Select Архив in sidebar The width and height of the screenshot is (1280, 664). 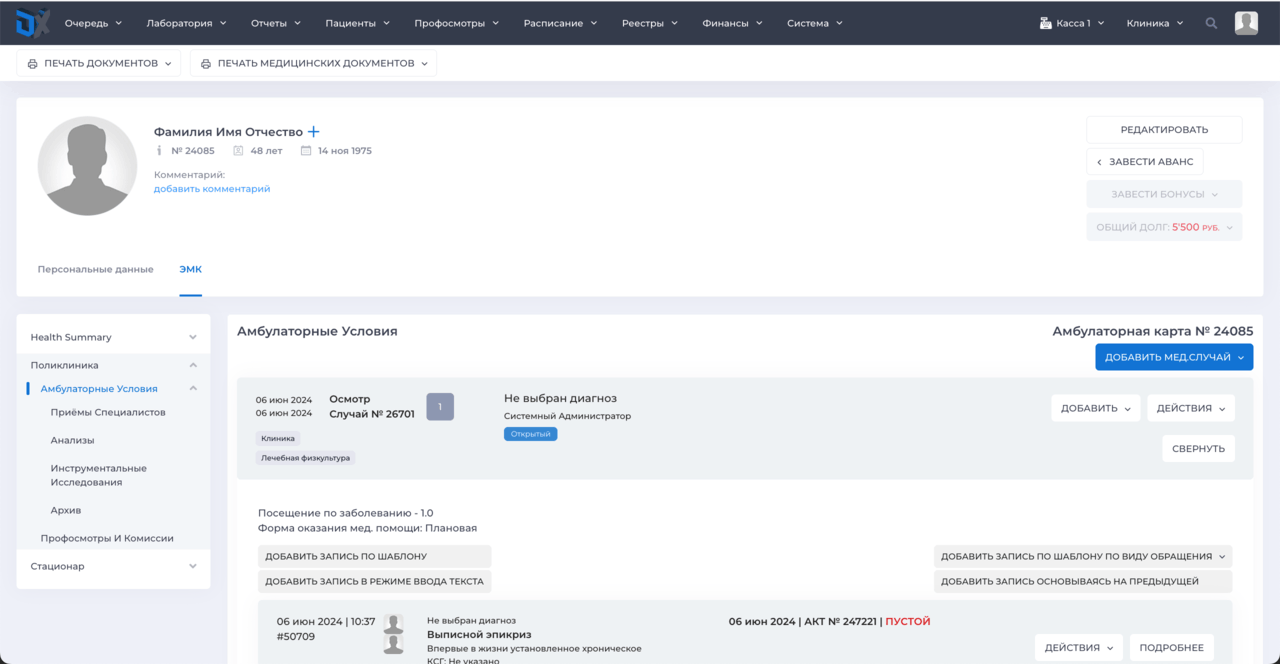click(x=66, y=510)
